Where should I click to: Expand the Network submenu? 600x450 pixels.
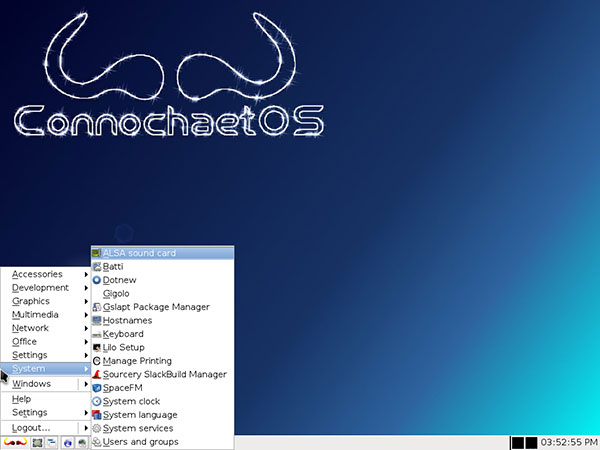[x=46, y=328]
